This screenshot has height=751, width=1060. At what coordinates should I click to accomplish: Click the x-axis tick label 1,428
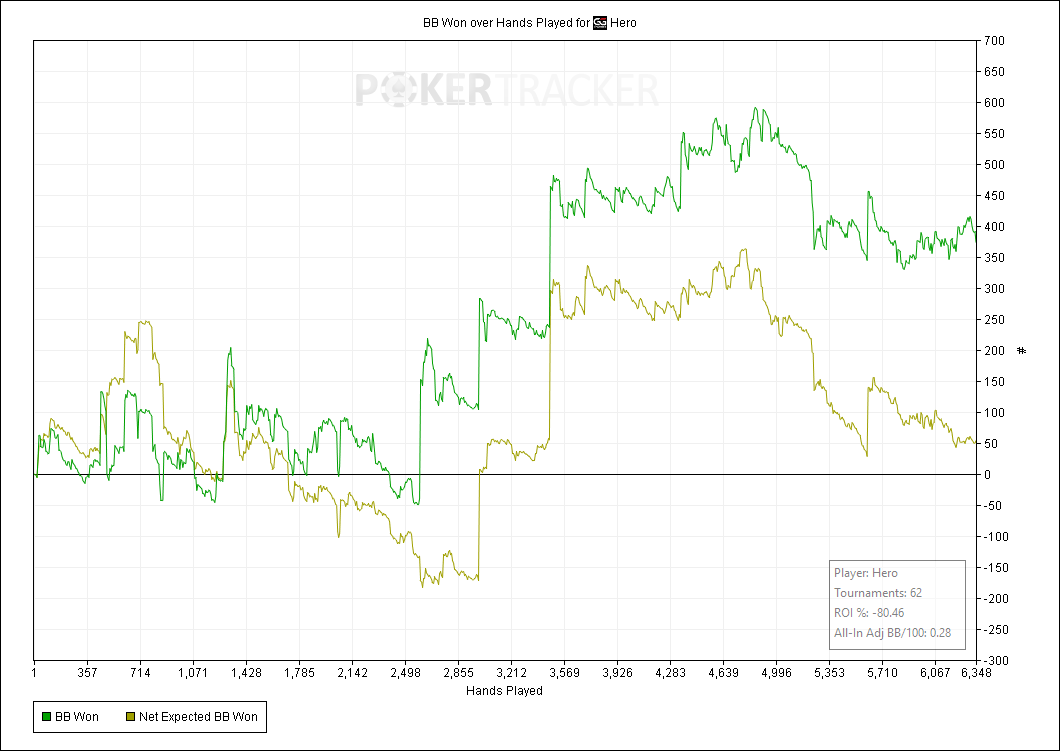point(246,673)
